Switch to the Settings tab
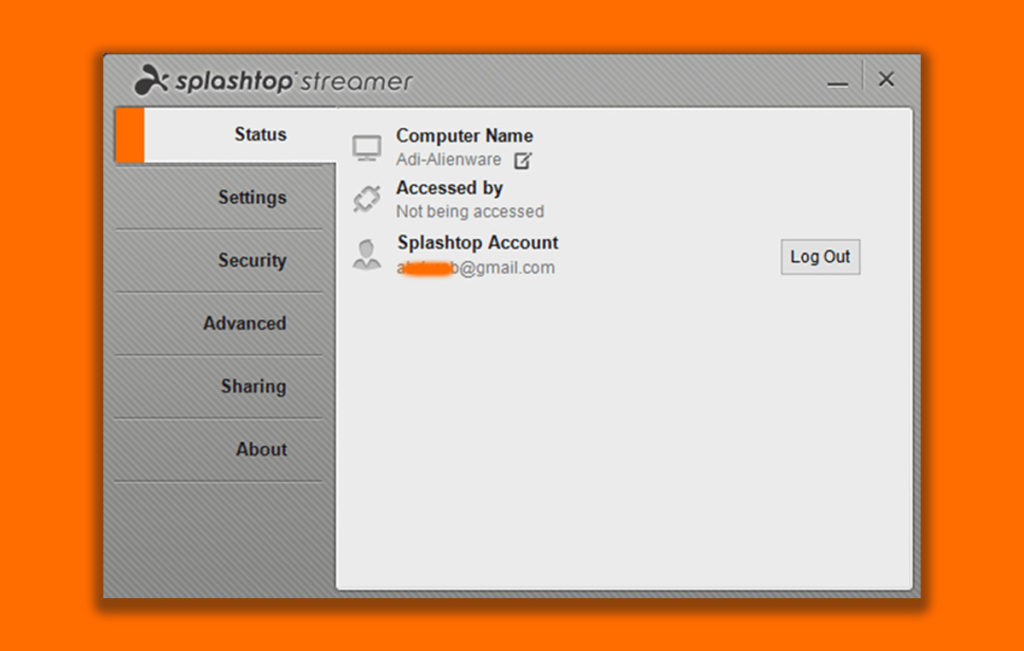 pos(252,197)
